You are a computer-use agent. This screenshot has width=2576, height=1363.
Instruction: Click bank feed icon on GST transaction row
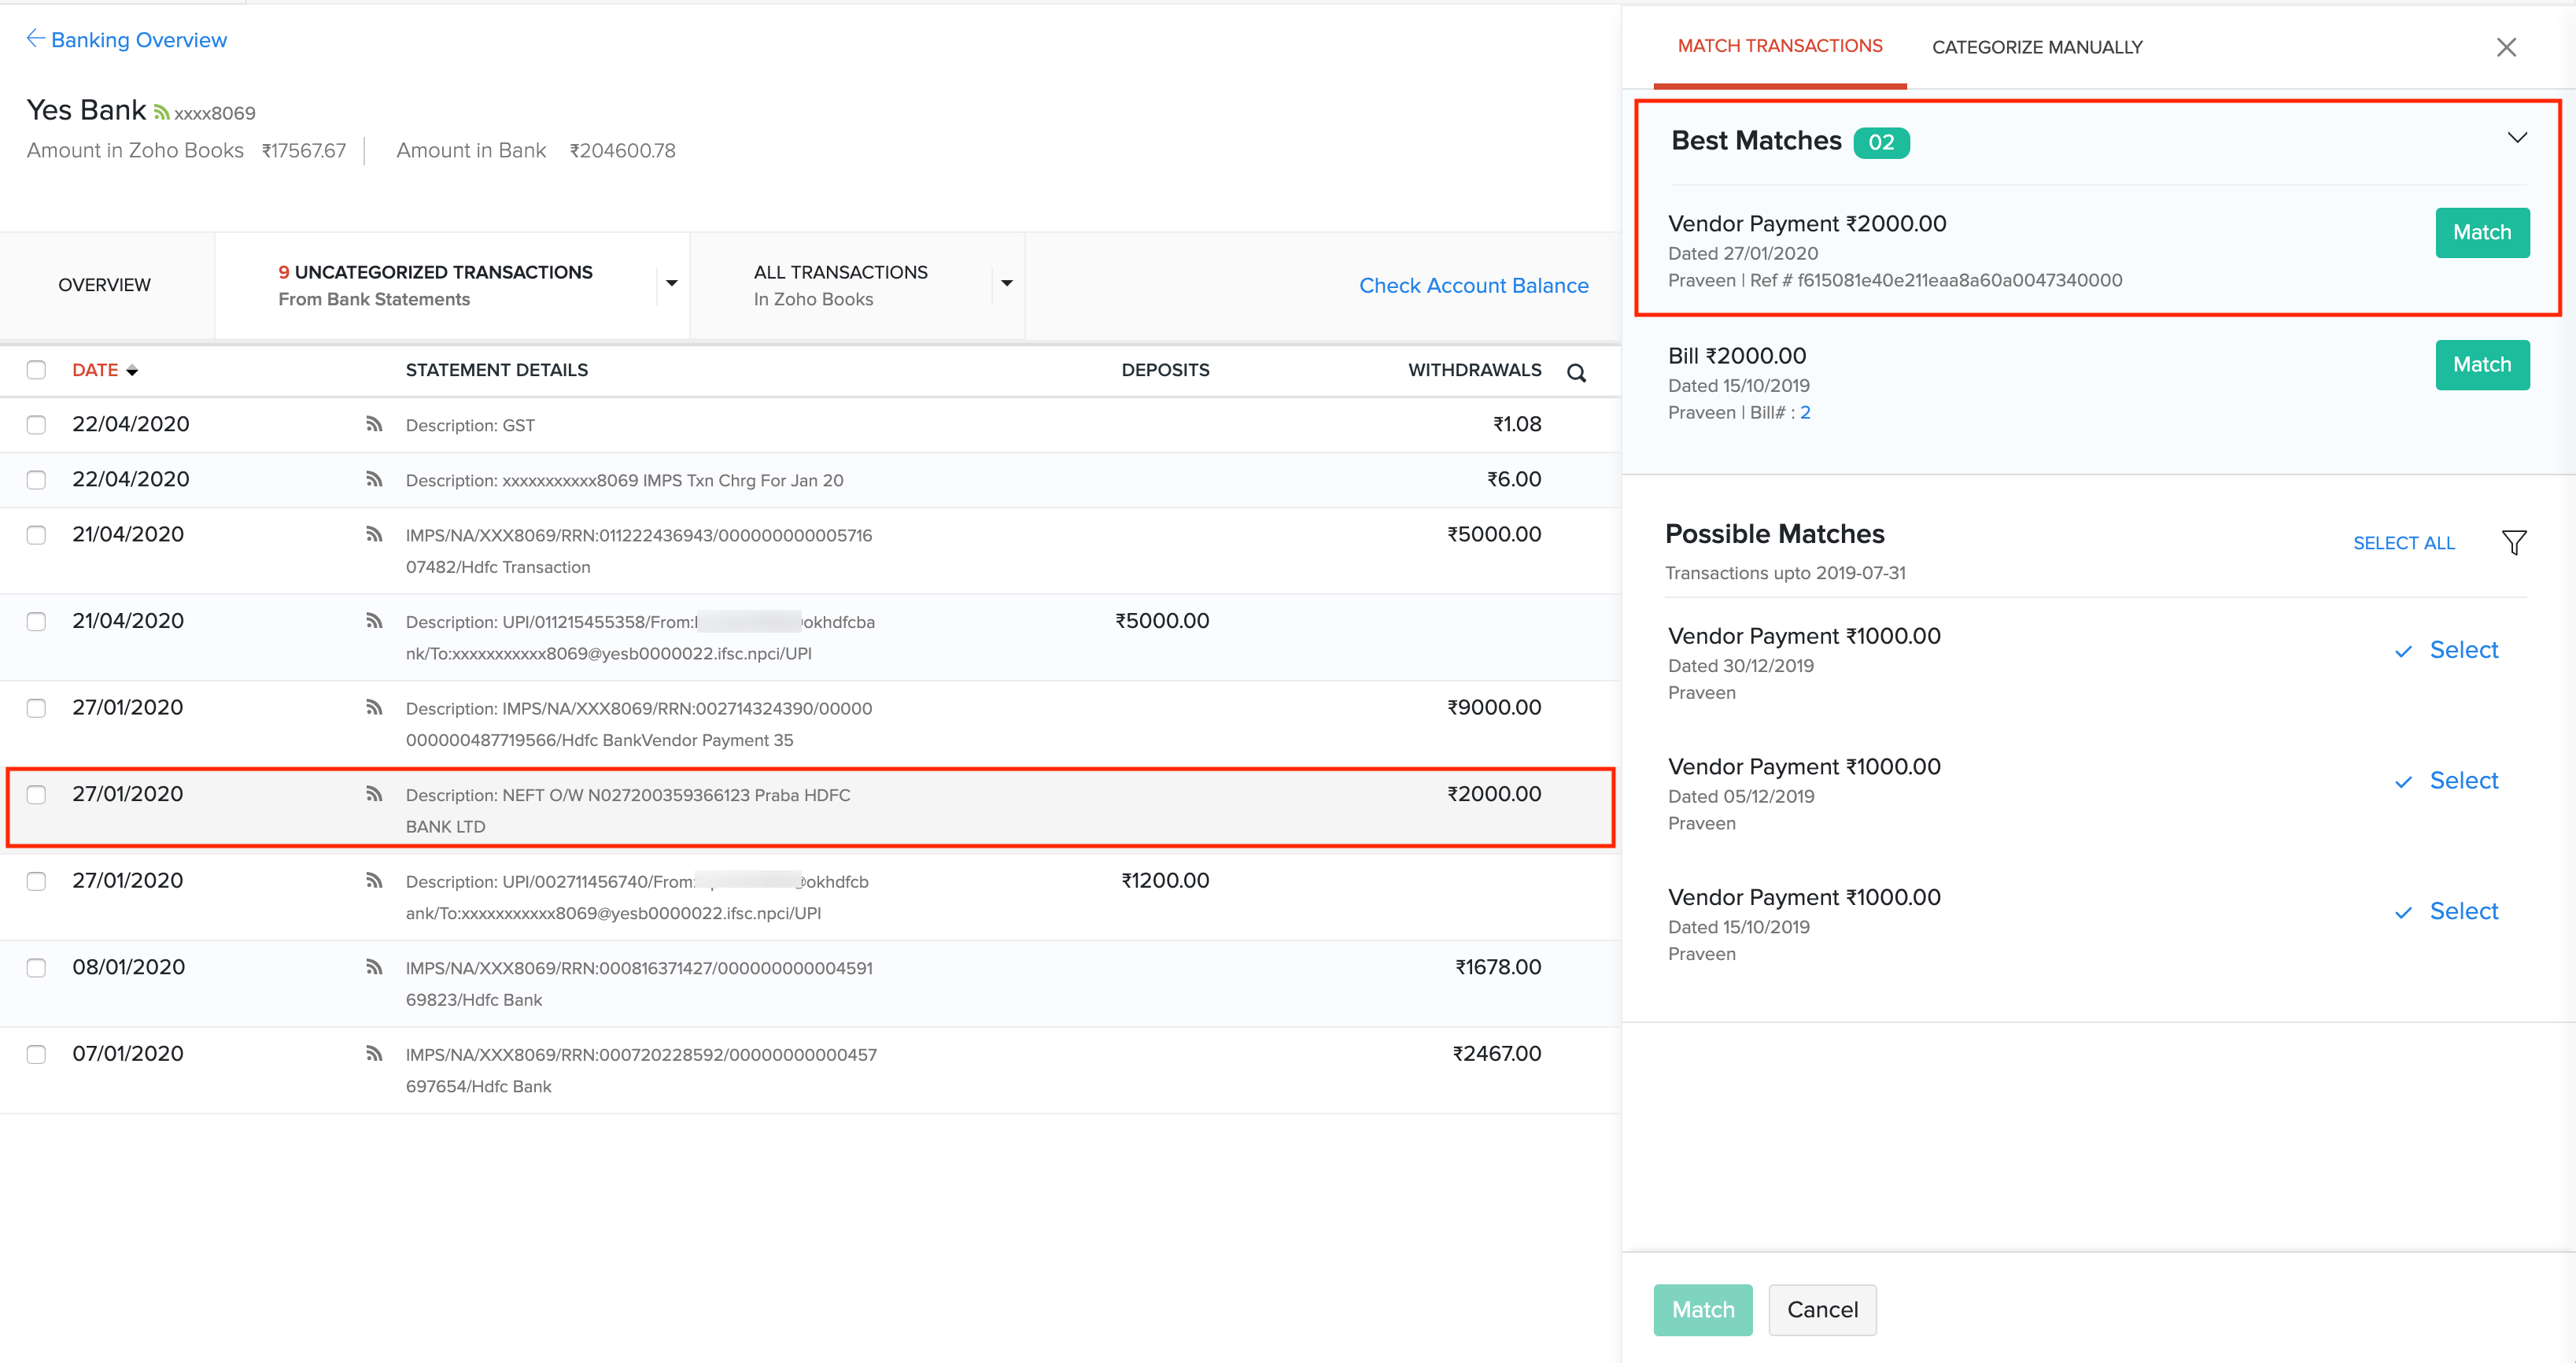tap(374, 424)
